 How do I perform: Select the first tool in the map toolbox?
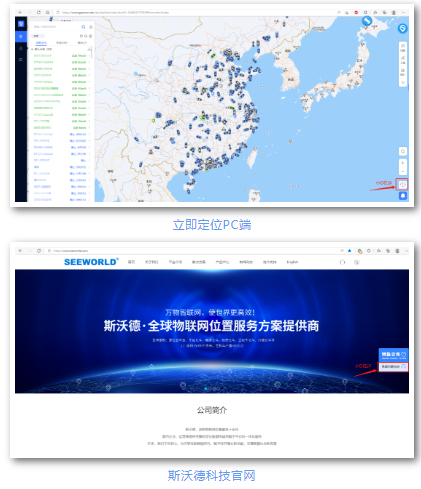pyautogui.click(x=403, y=47)
